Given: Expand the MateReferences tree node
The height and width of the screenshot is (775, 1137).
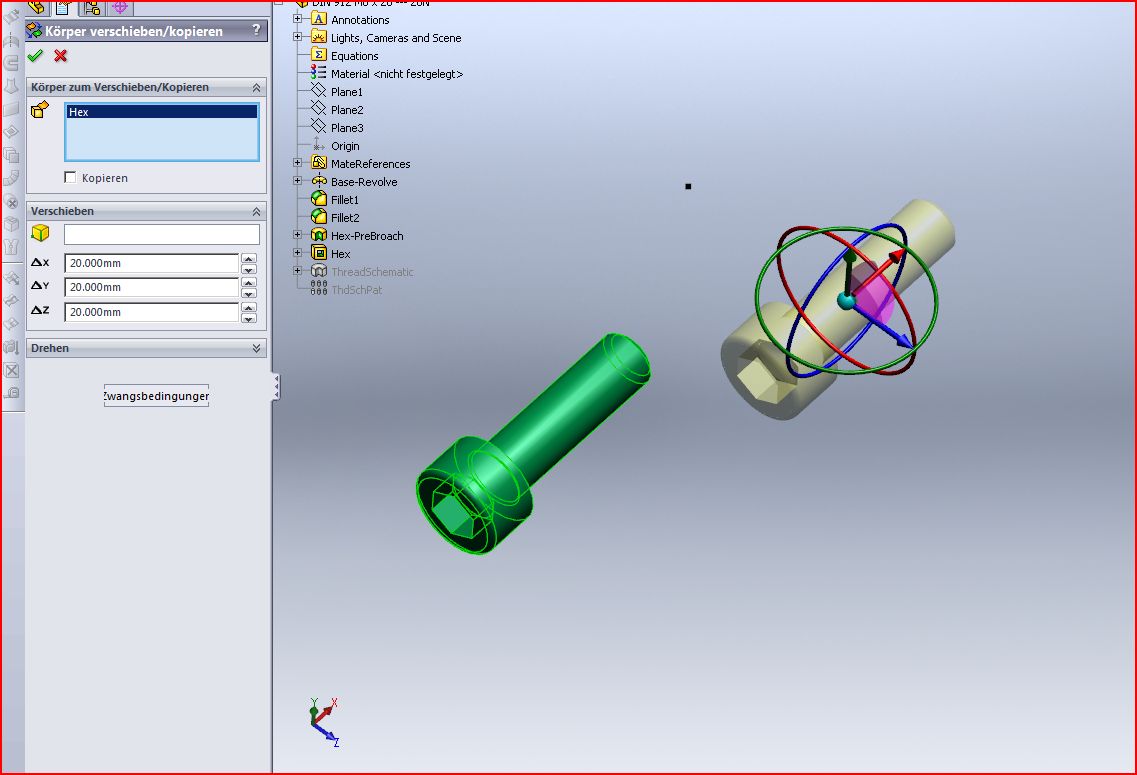Looking at the screenshot, I should click(x=297, y=162).
